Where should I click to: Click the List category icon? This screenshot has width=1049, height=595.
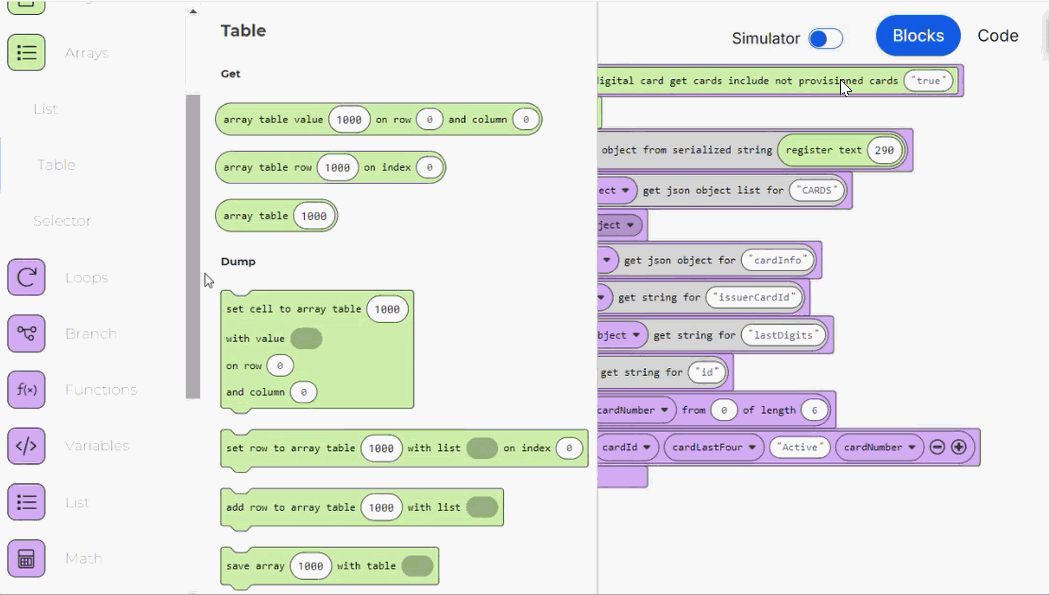[25, 502]
